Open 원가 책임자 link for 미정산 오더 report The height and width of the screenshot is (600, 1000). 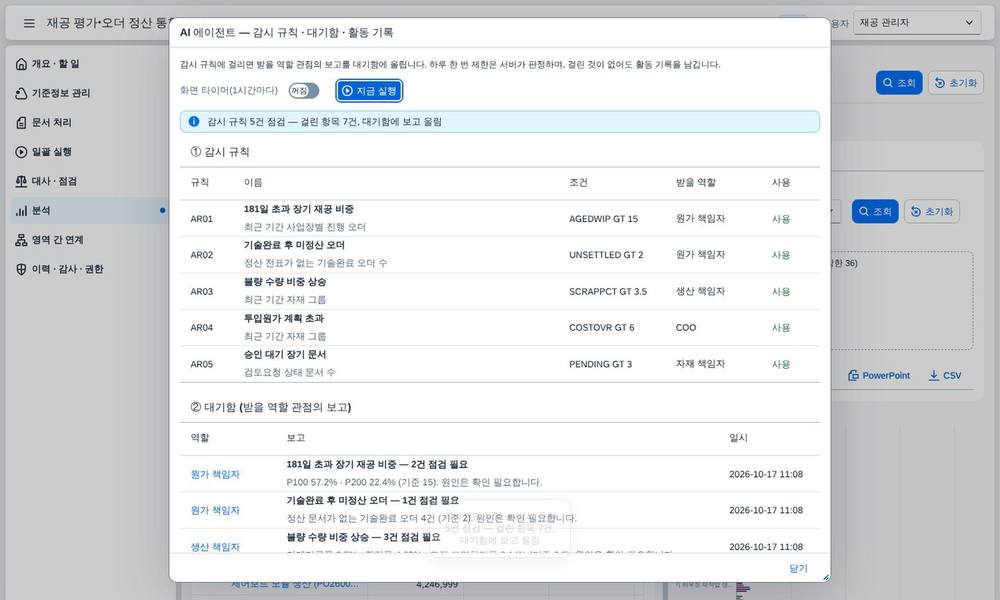[x=215, y=511]
